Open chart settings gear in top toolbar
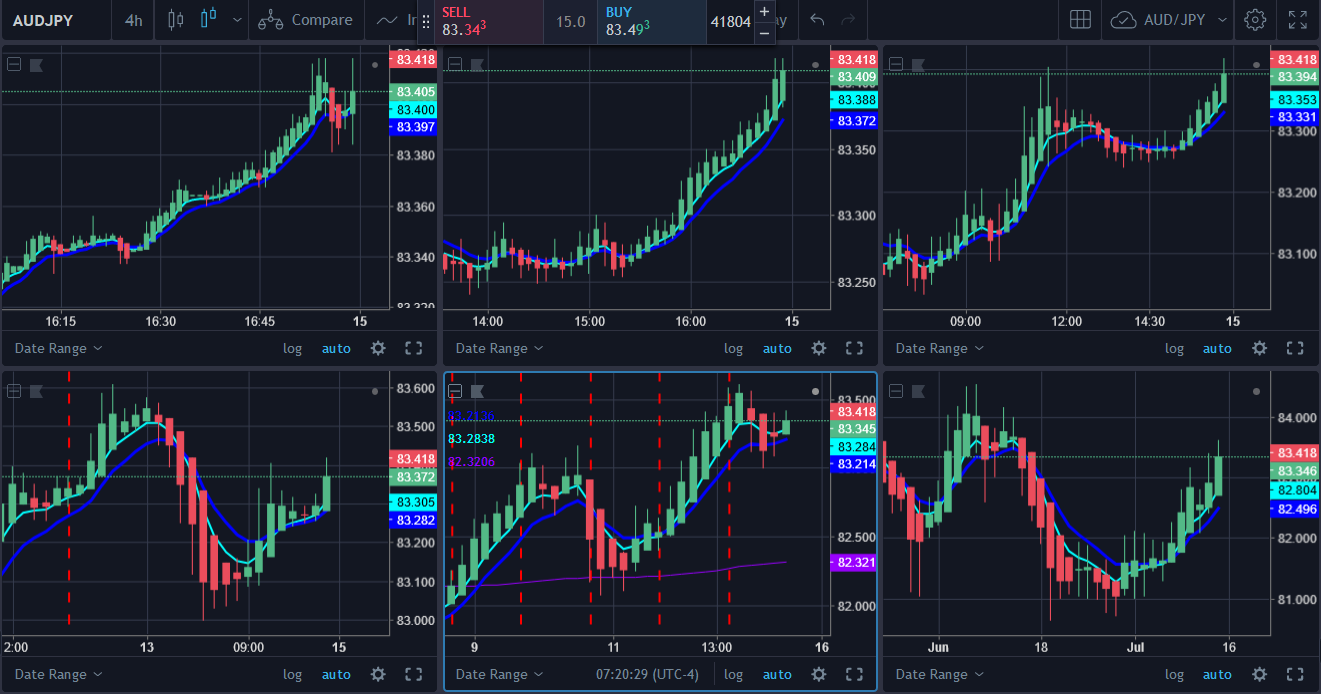The width and height of the screenshot is (1321, 694). pos(1255,20)
